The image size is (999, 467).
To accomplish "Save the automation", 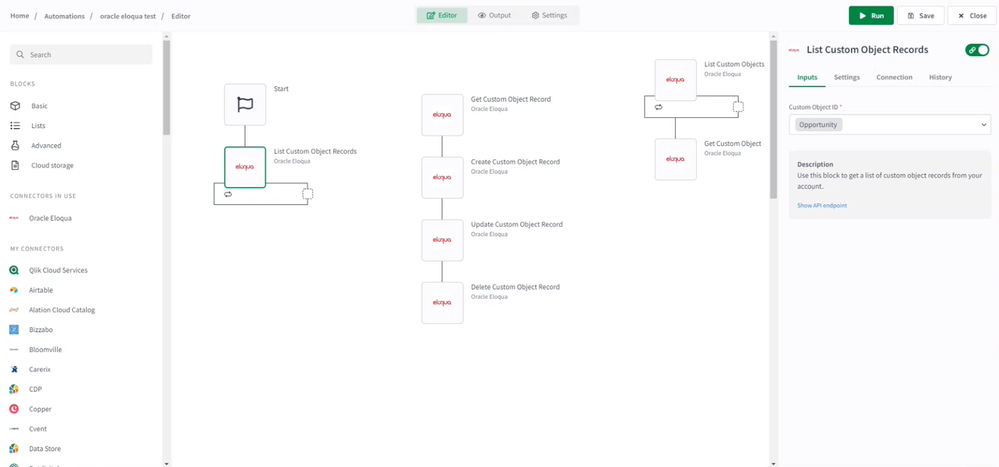I will [921, 15].
